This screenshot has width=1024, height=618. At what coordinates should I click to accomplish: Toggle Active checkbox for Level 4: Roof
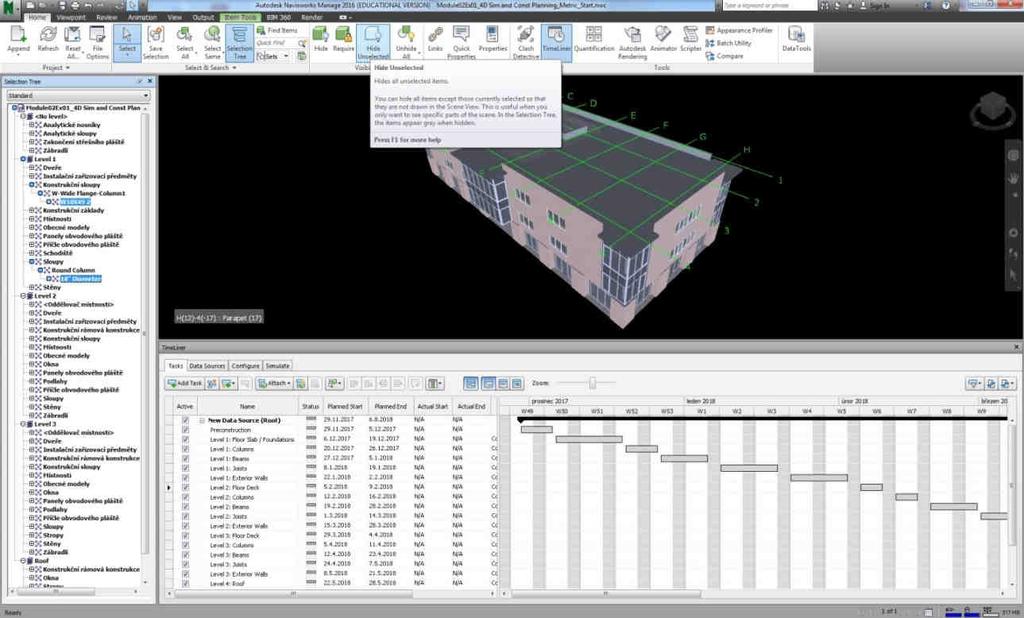click(185, 583)
